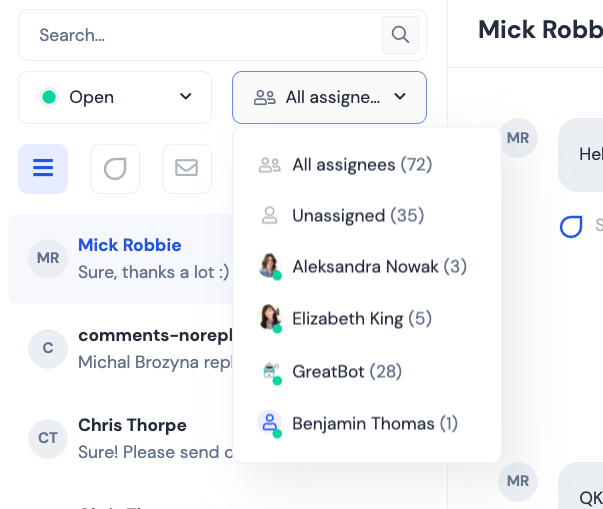This screenshot has width=603, height=509.
Task: Filter by email envelope icon
Action: pos(187,168)
